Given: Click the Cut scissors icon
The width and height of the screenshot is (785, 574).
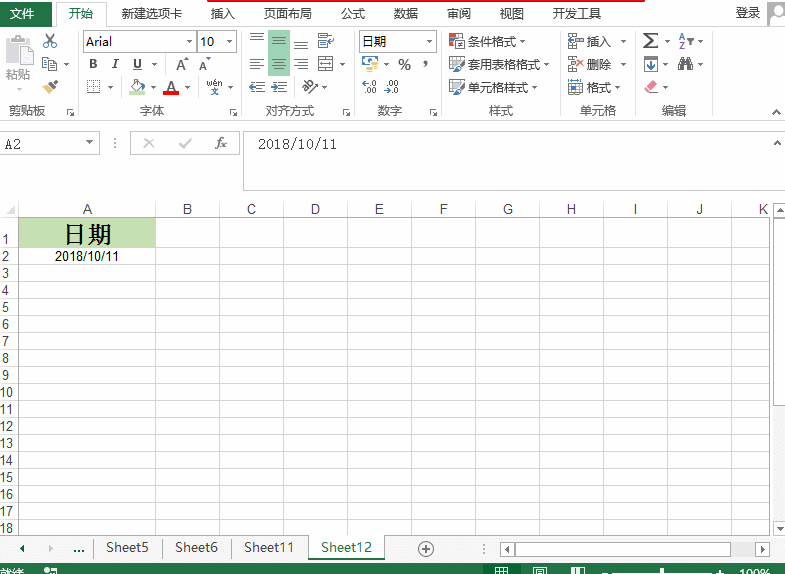Looking at the screenshot, I should point(50,41).
